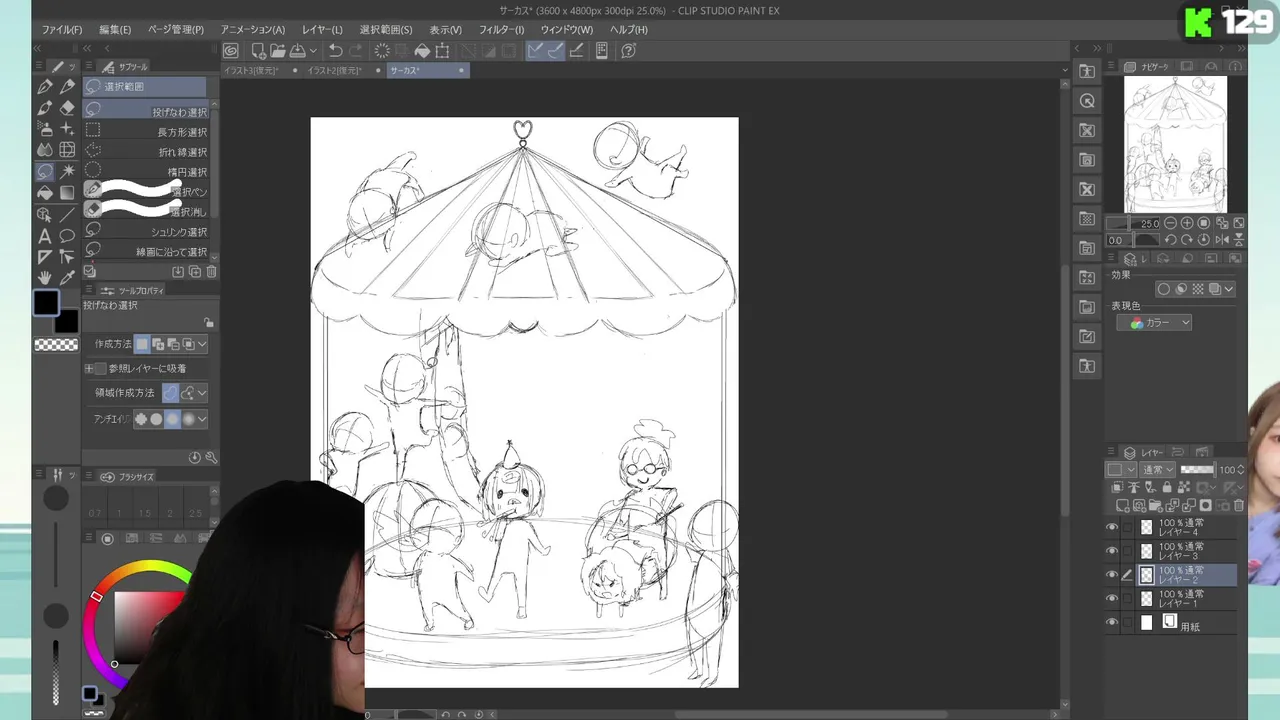Collapse left tool palette dock arrows
The height and width of the screenshot is (720, 1280).
(38, 49)
